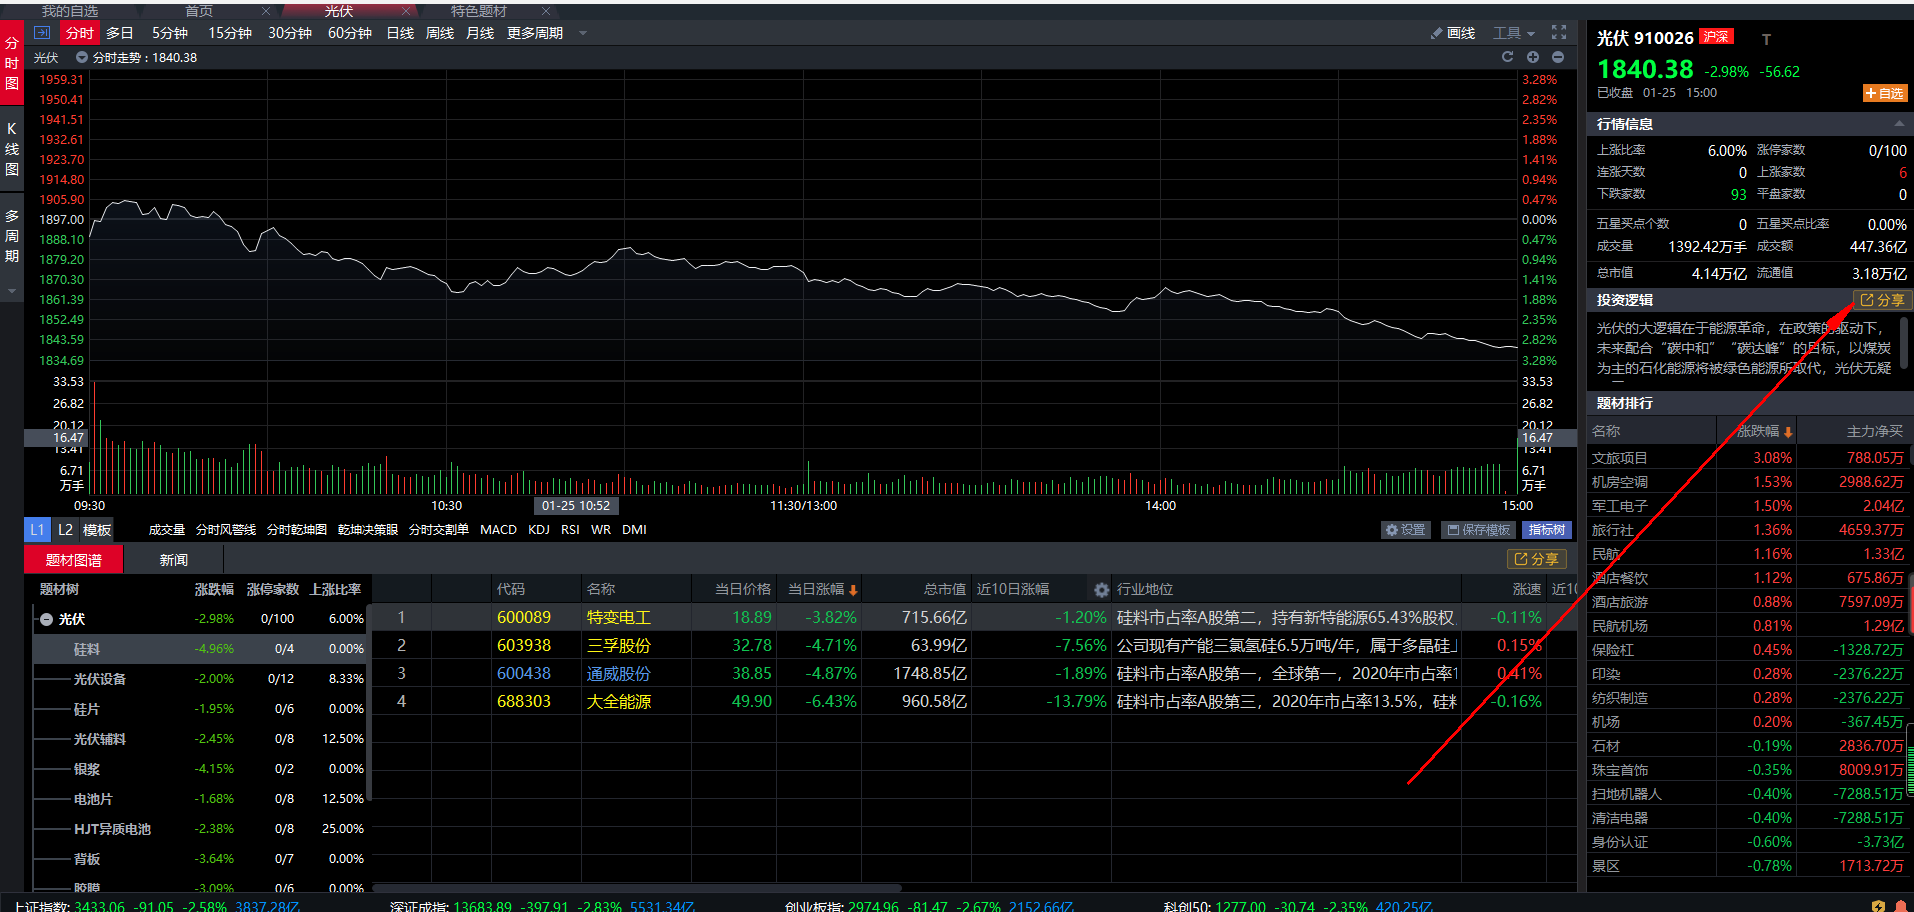Image resolution: width=1914 pixels, height=912 pixels.
Task: Click the 模板 button
Action: click(x=97, y=530)
